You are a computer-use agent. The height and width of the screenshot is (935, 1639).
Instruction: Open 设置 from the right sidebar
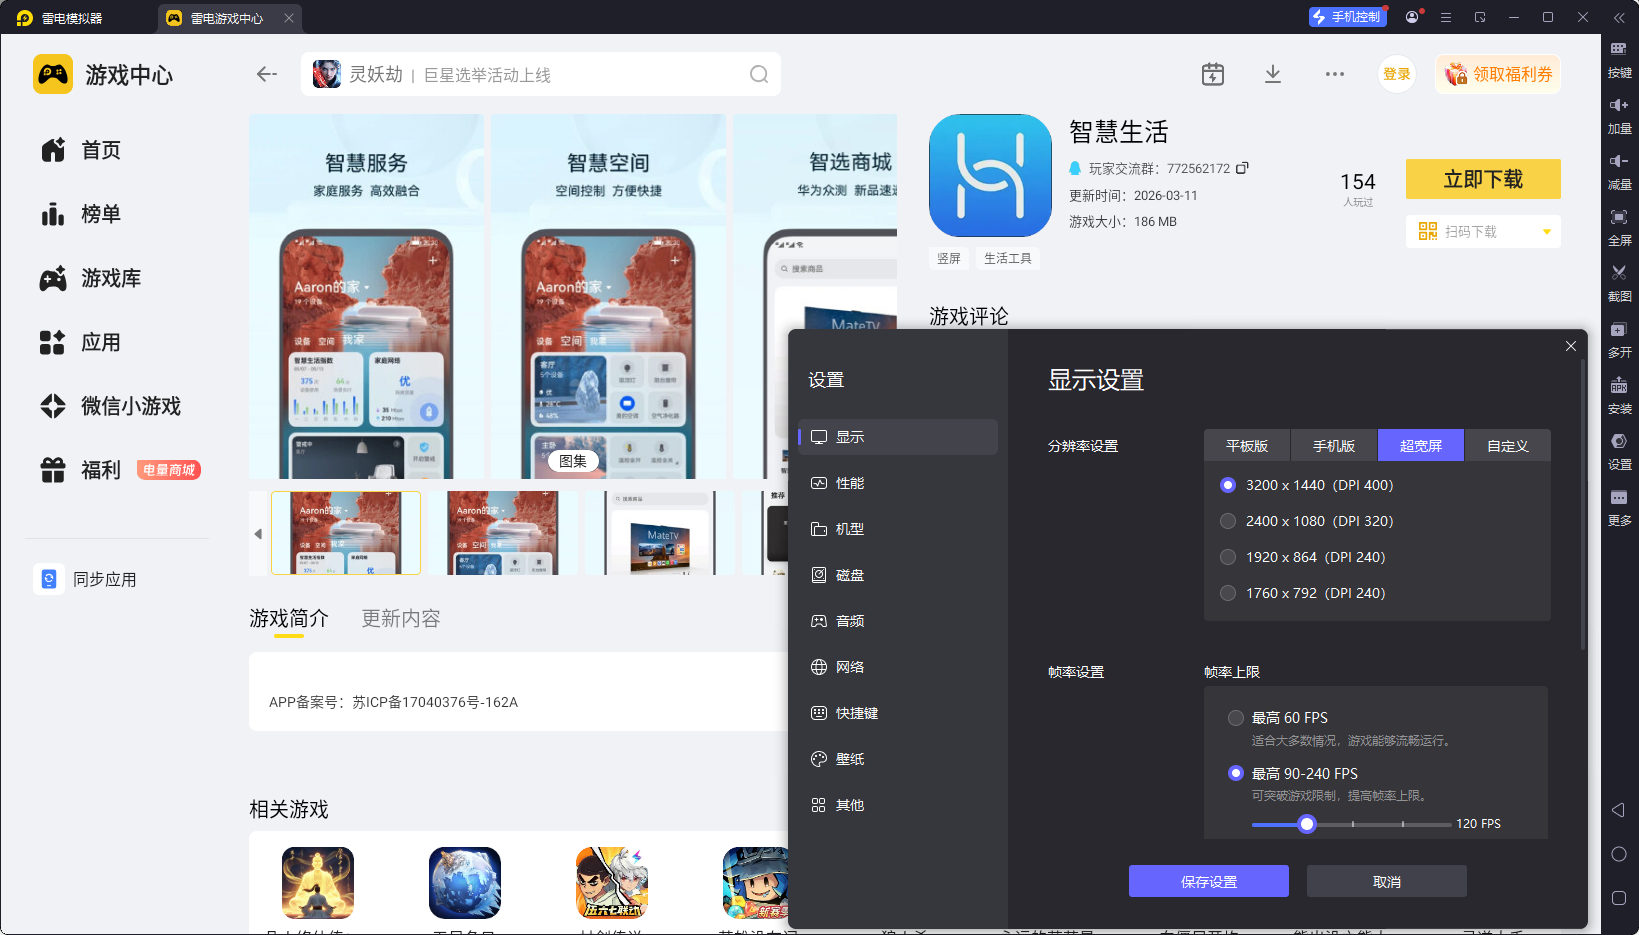click(1619, 450)
